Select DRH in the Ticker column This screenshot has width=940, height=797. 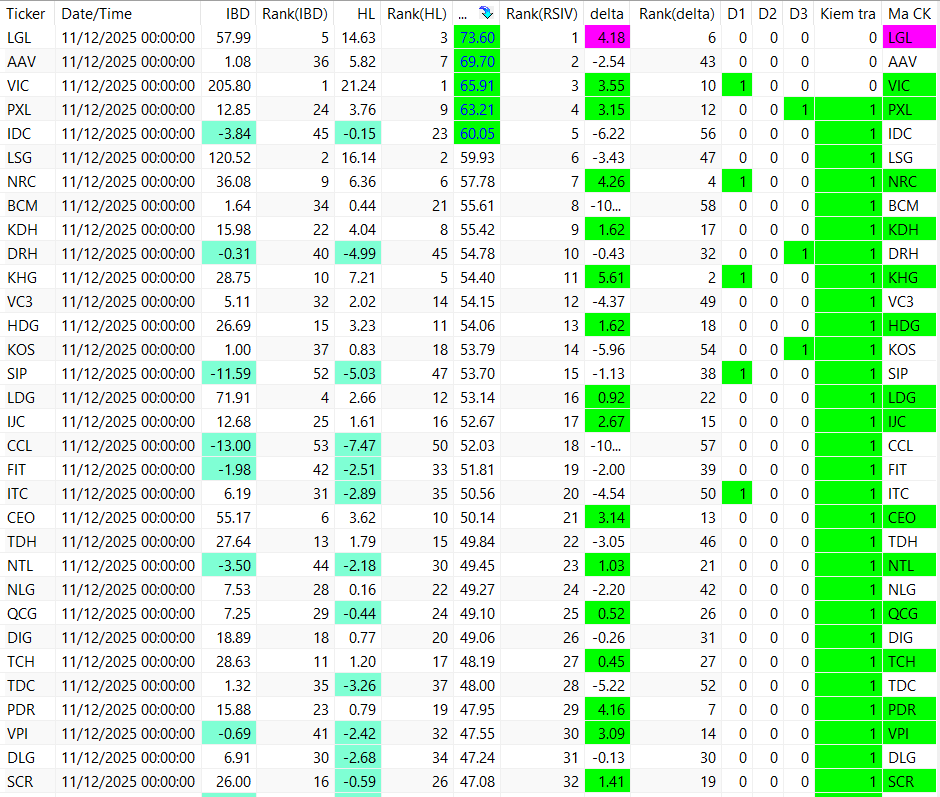[22, 254]
